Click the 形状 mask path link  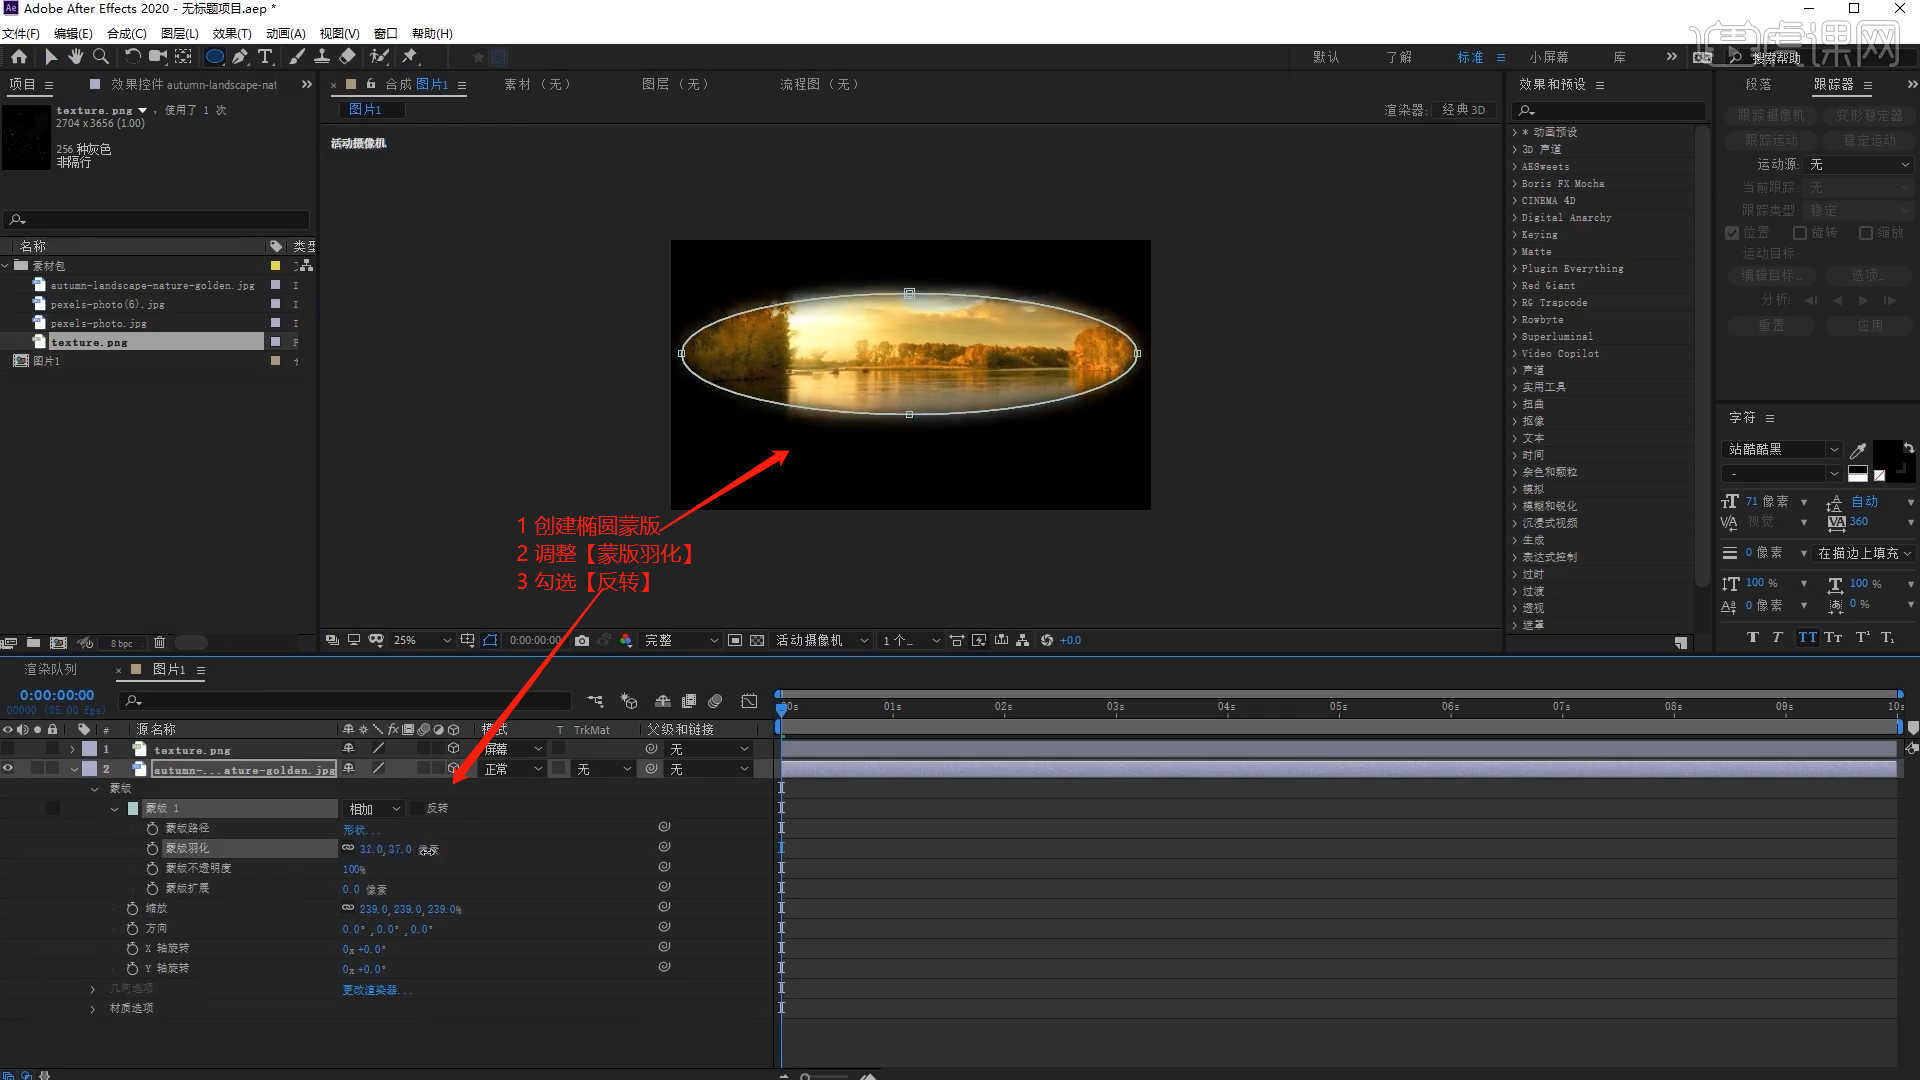pos(356,829)
